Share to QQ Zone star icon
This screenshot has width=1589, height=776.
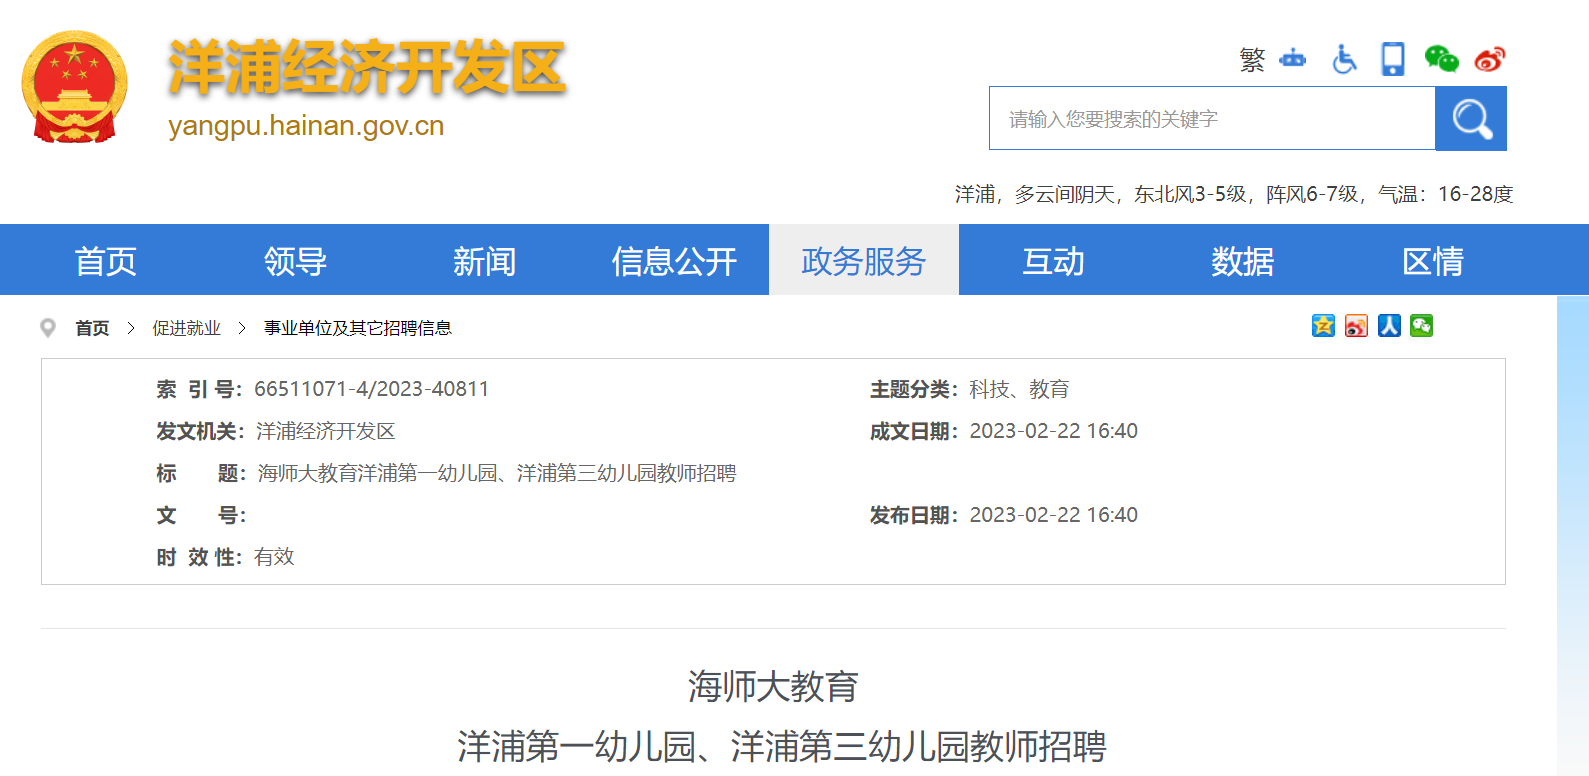(x=1323, y=326)
